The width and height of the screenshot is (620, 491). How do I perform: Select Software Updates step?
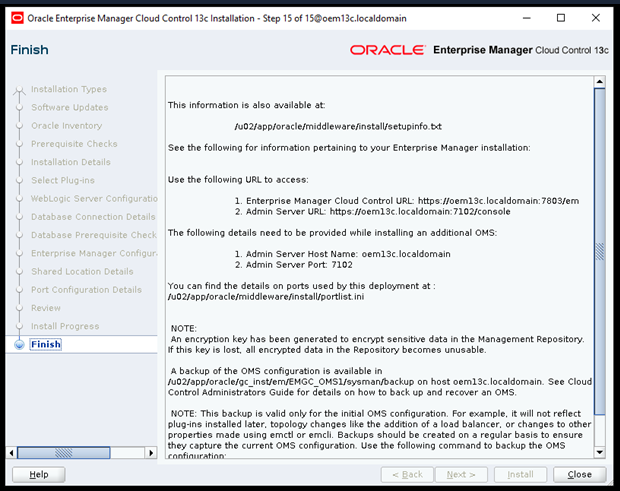coord(70,108)
